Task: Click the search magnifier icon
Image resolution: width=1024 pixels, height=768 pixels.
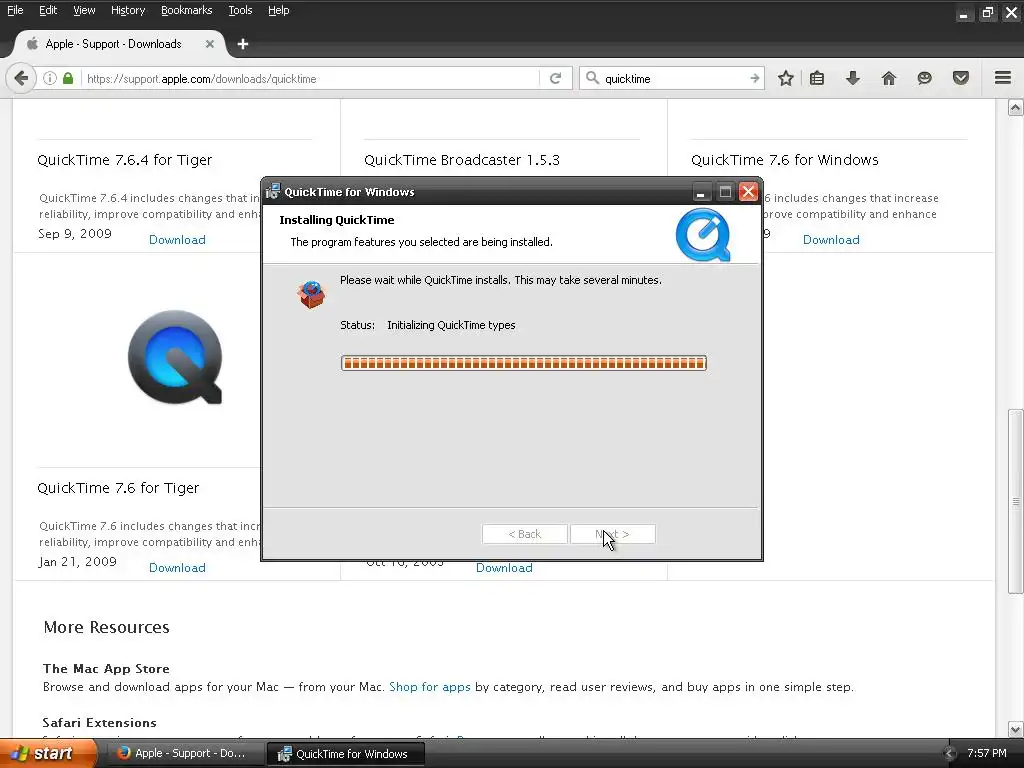Action: 592,78
